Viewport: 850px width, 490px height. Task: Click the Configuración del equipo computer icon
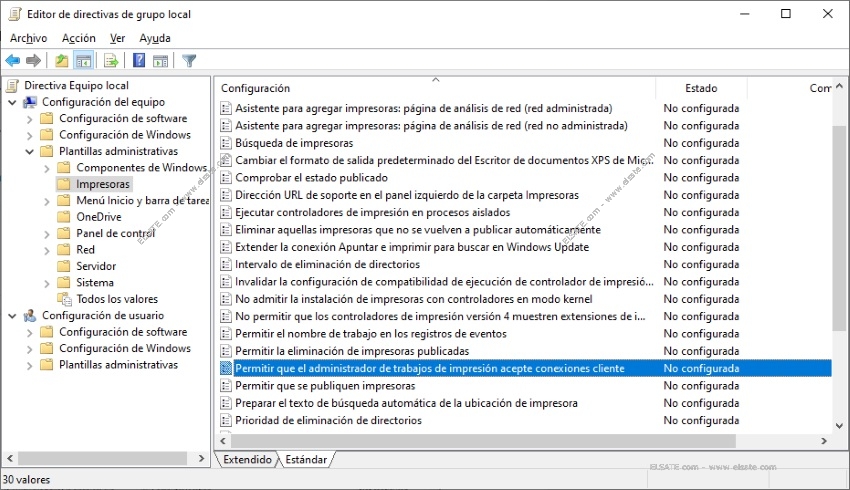point(30,102)
